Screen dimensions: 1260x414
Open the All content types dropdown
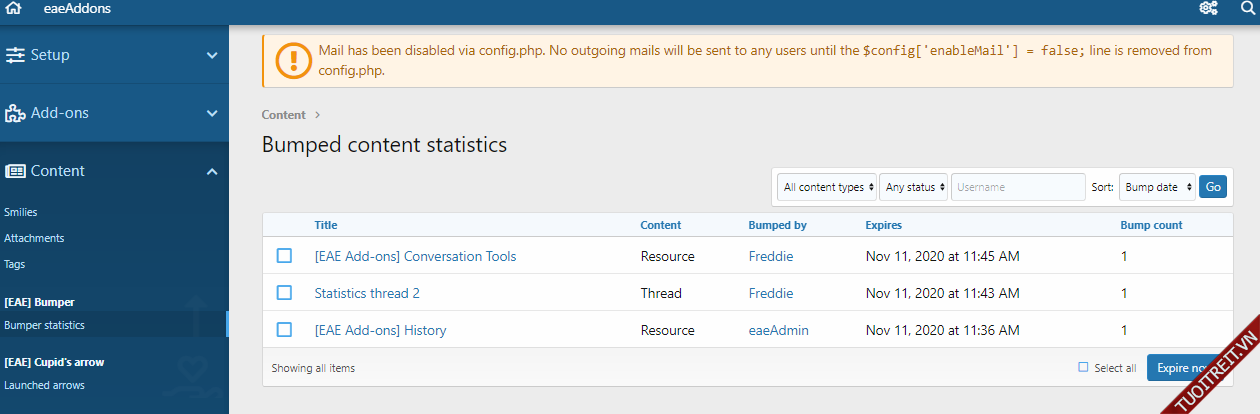[828, 187]
